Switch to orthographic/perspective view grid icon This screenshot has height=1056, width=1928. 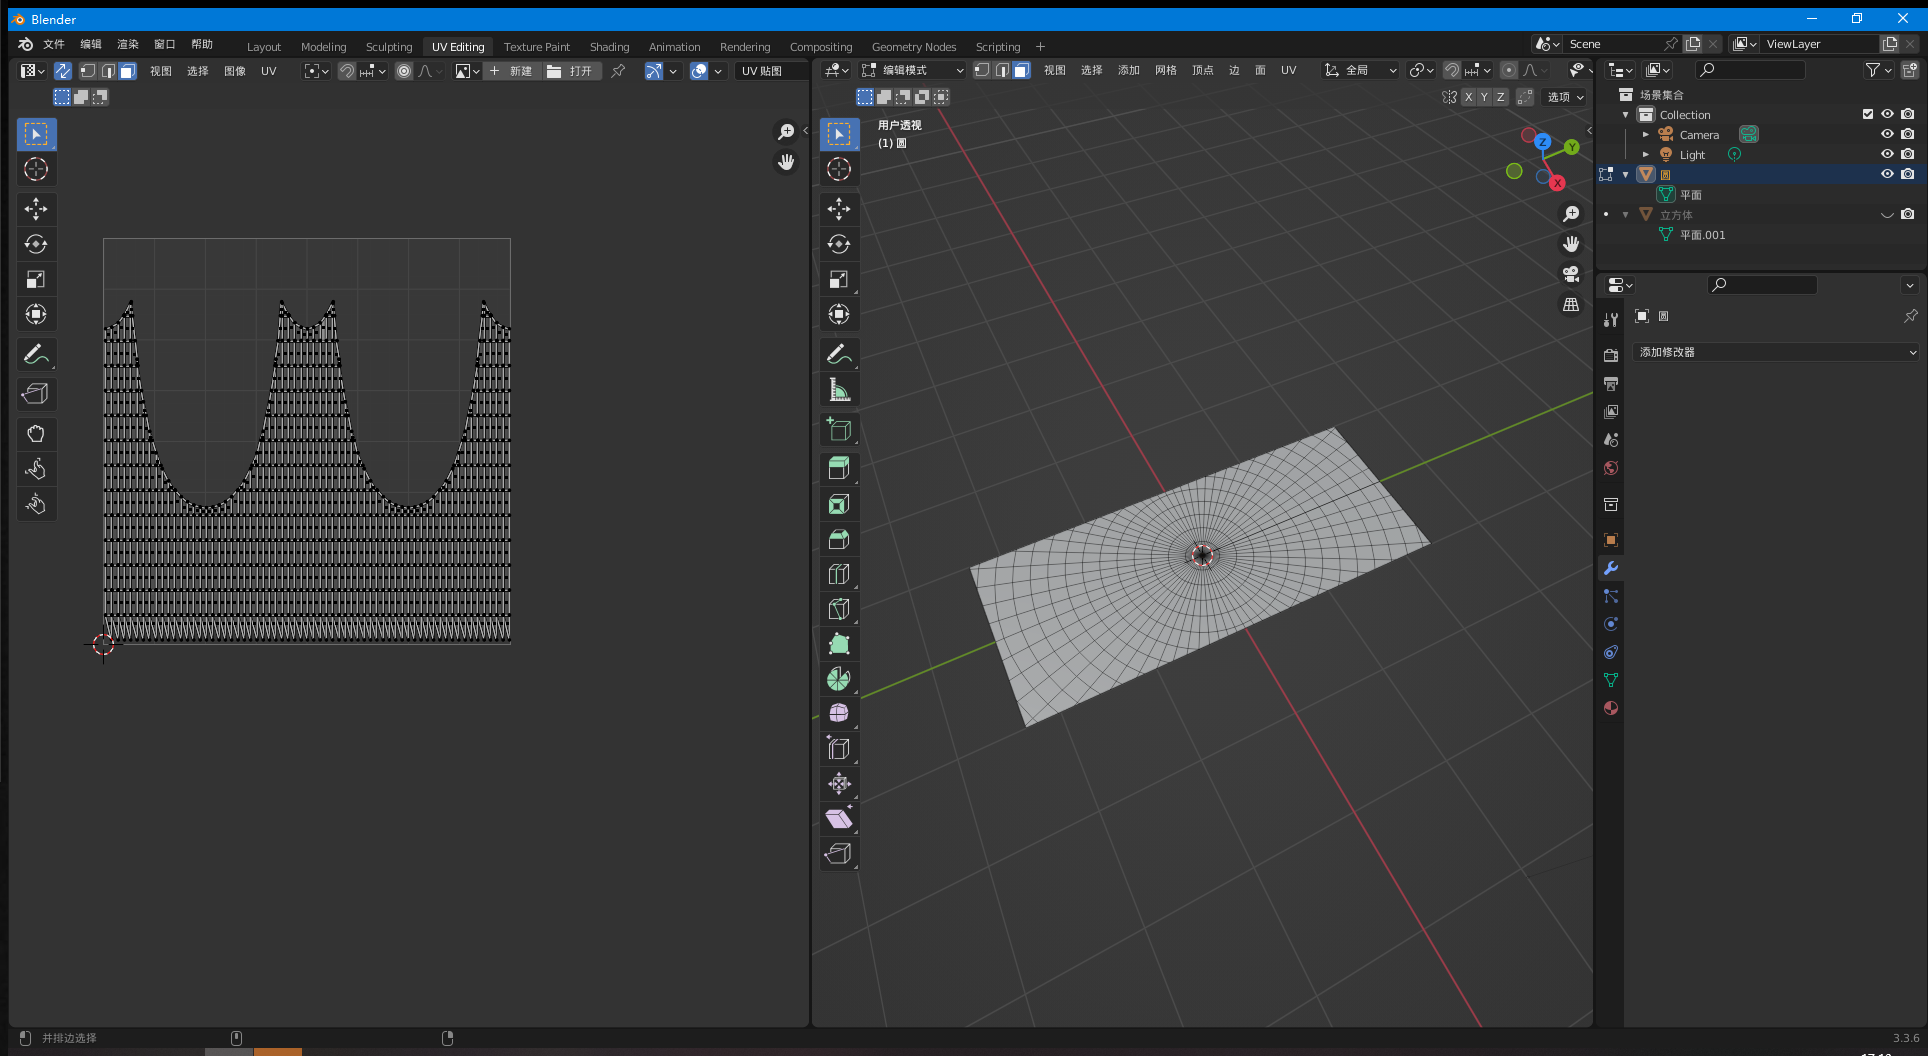[1571, 304]
